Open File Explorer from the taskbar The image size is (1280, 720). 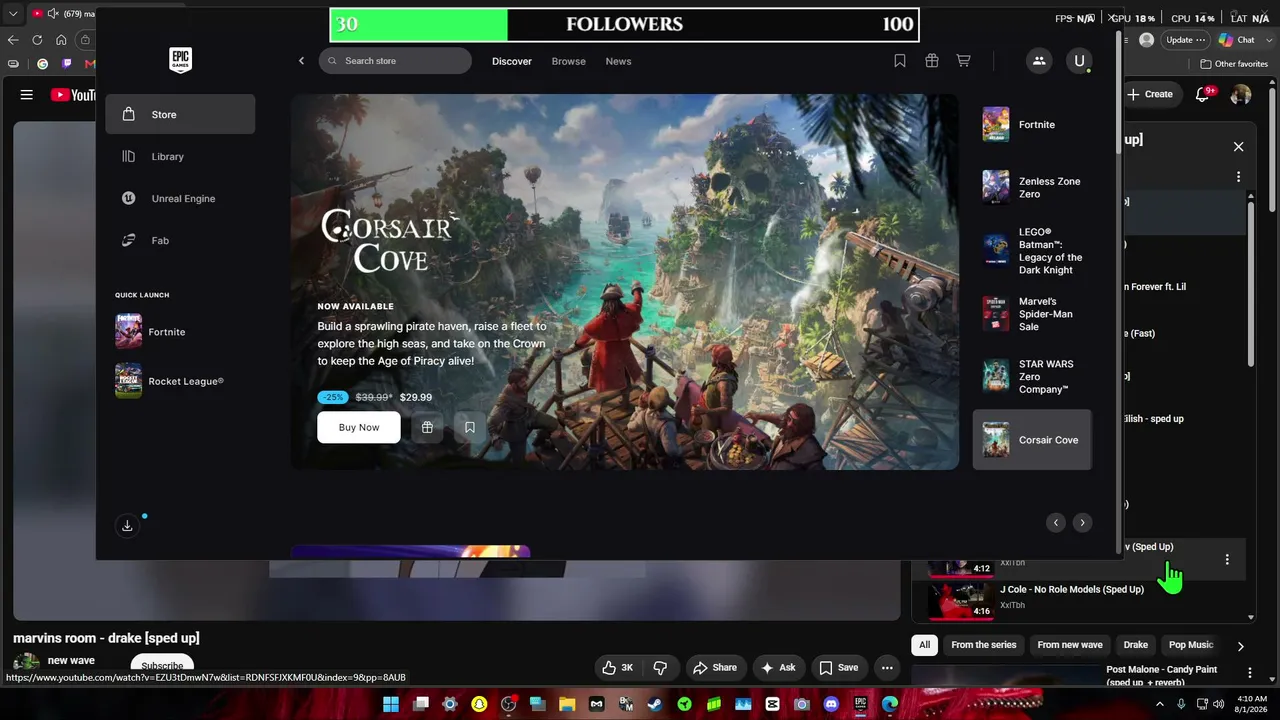point(567,704)
